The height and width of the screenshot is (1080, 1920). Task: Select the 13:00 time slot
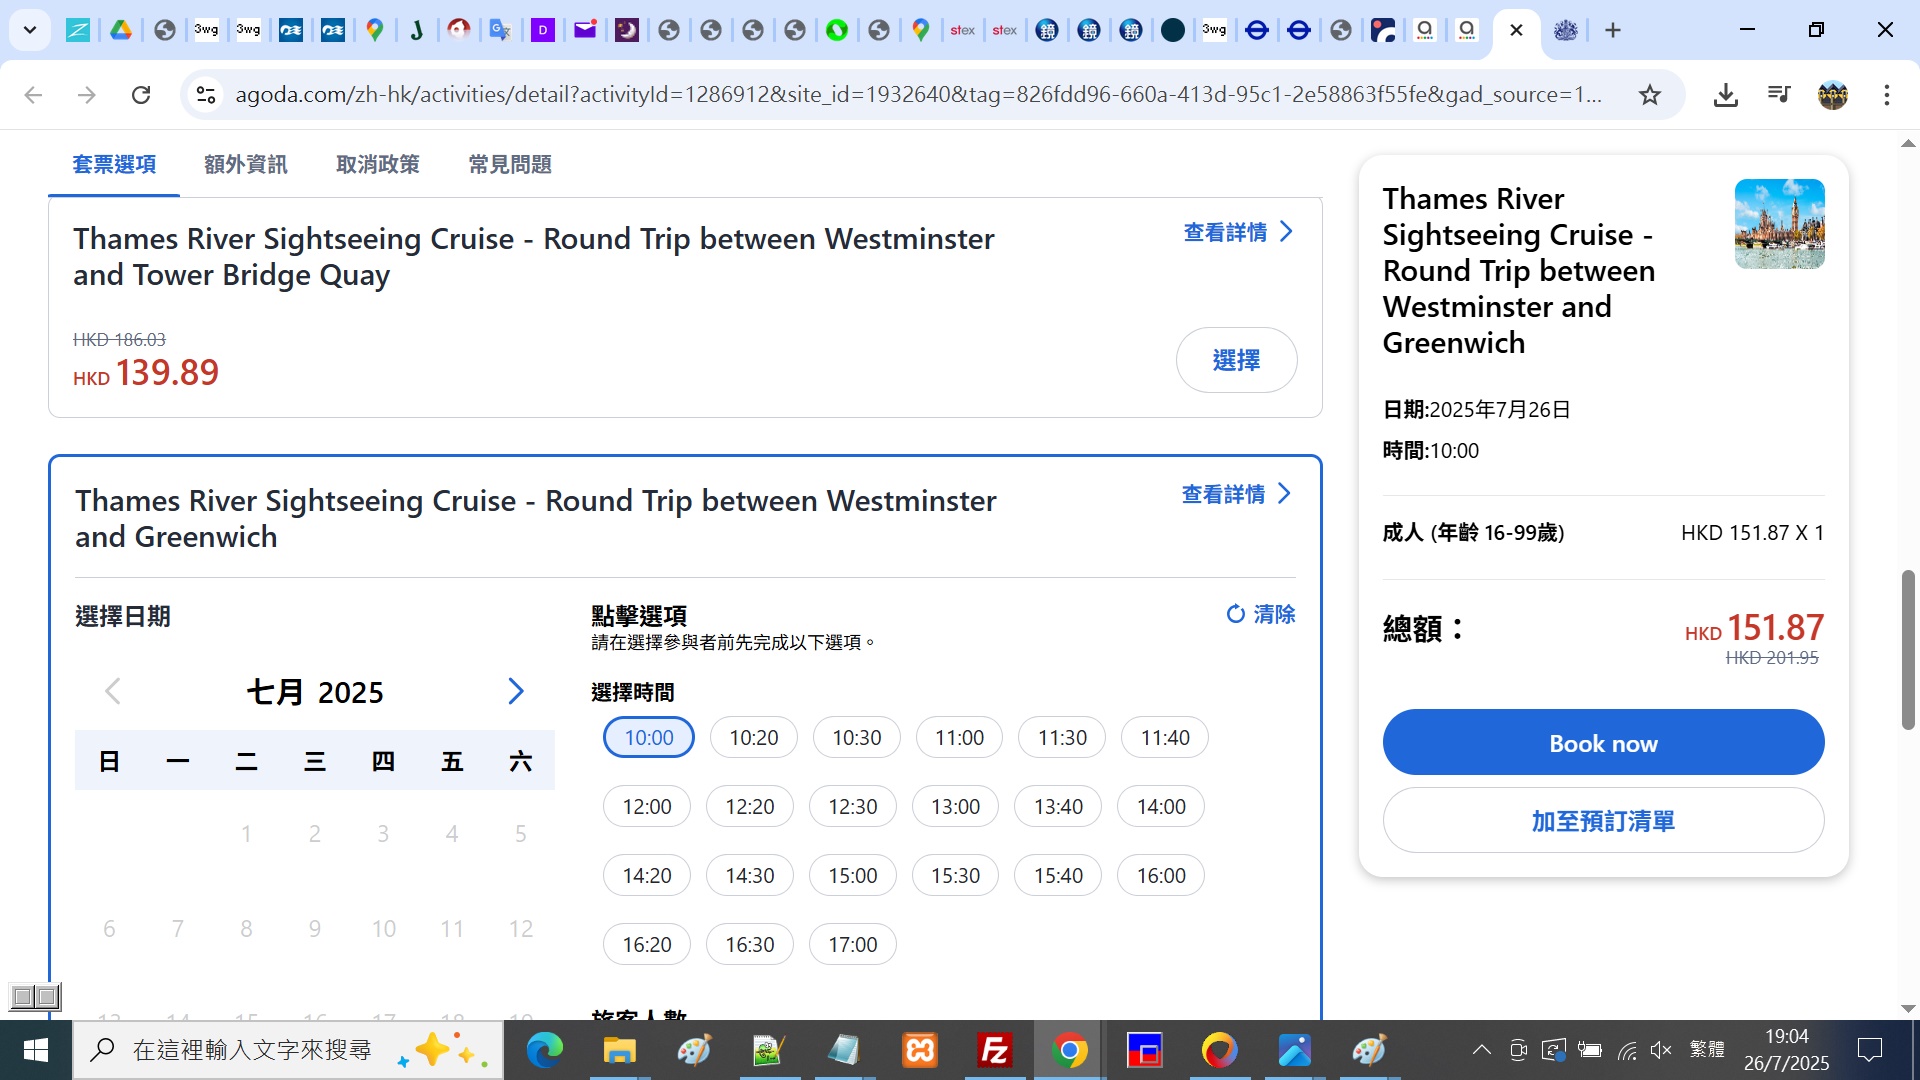pos(955,807)
